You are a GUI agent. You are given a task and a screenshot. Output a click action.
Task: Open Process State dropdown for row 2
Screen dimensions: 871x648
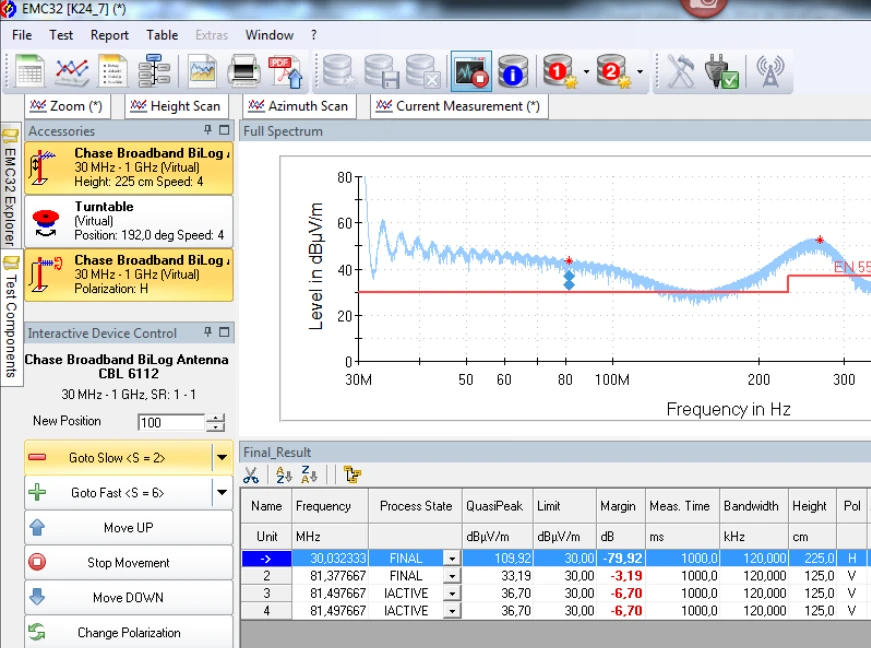point(451,576)
